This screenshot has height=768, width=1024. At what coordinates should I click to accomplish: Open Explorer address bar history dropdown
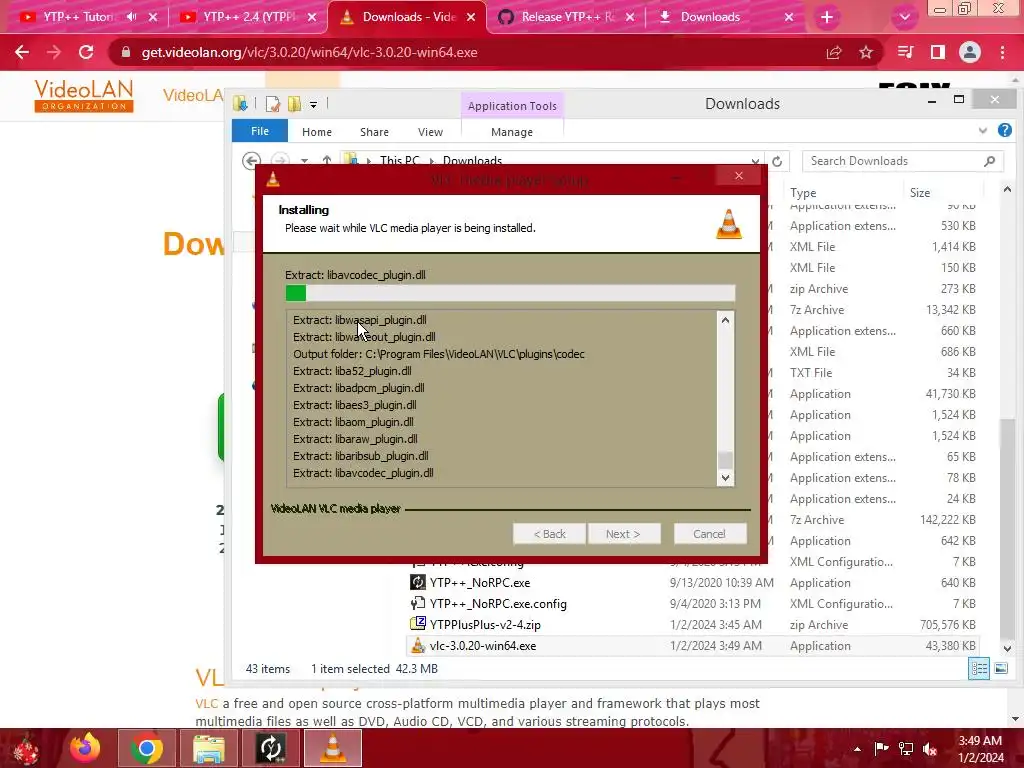(x=755, y=161)
